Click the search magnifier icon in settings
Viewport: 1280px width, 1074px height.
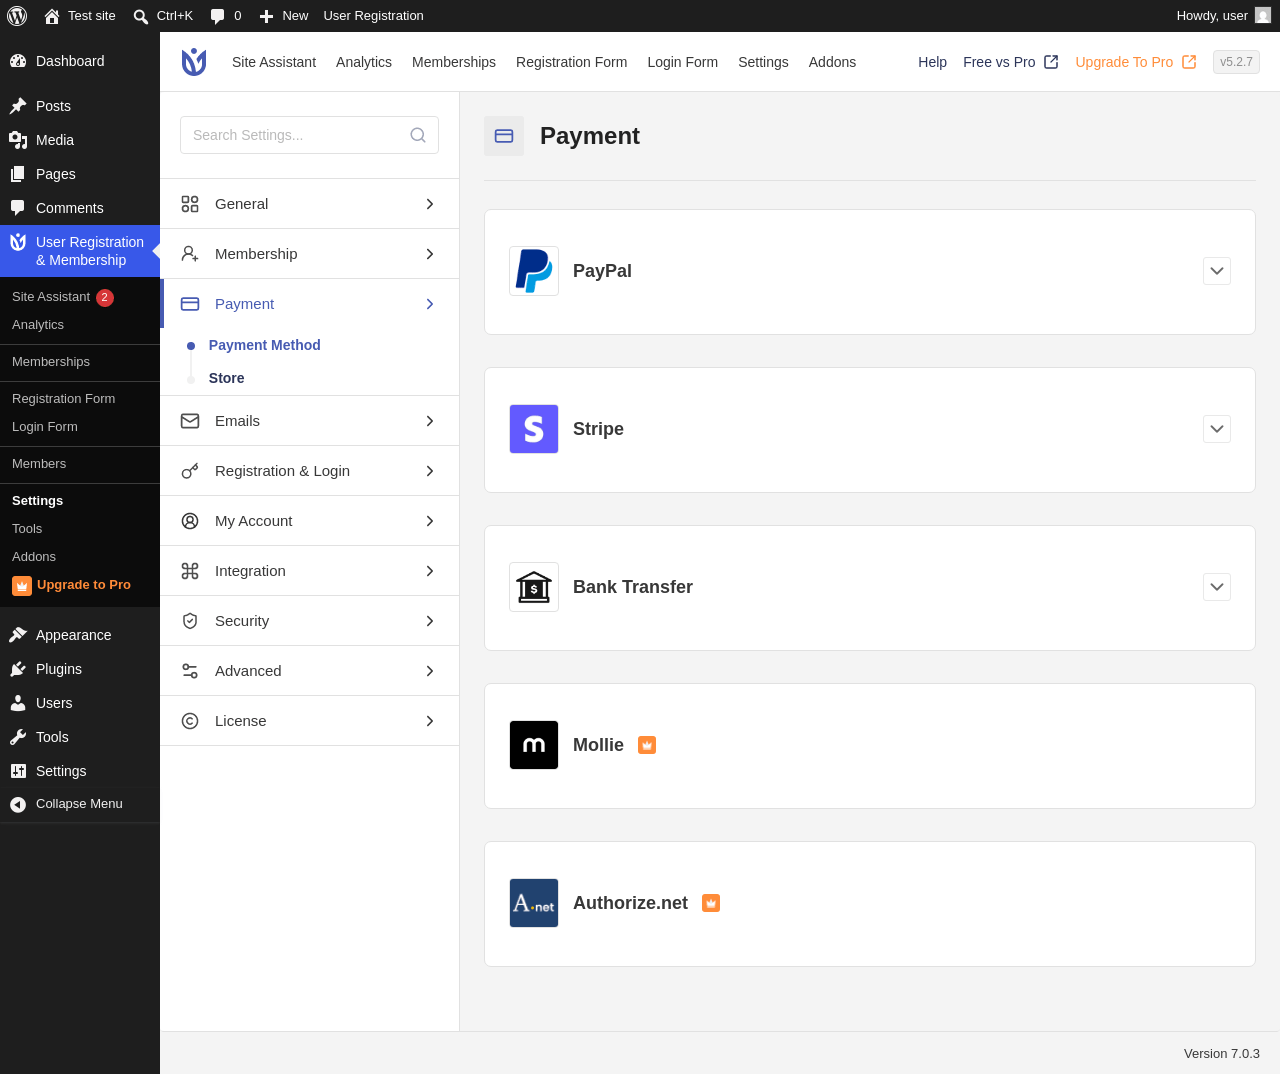[x=418, y=135]
